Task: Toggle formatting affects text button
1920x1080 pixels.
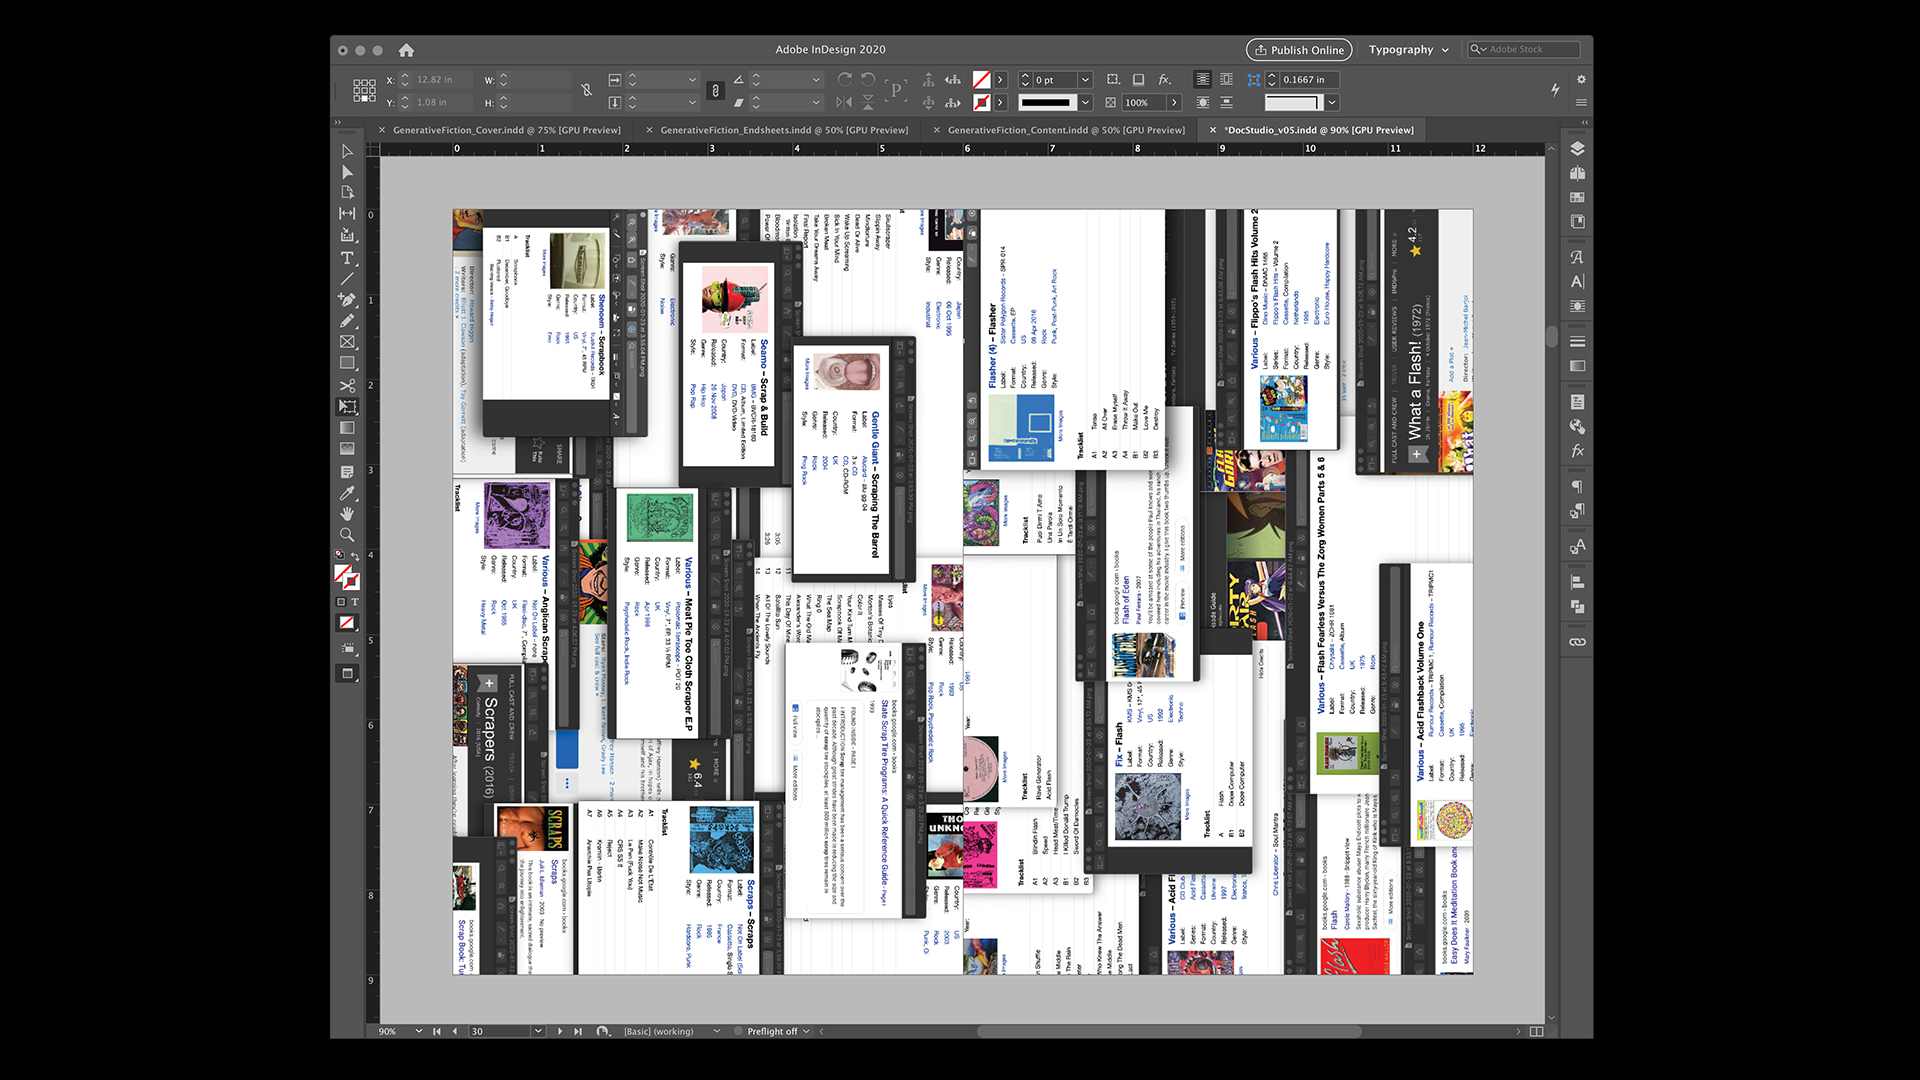Action: click(x=354, y=602)
